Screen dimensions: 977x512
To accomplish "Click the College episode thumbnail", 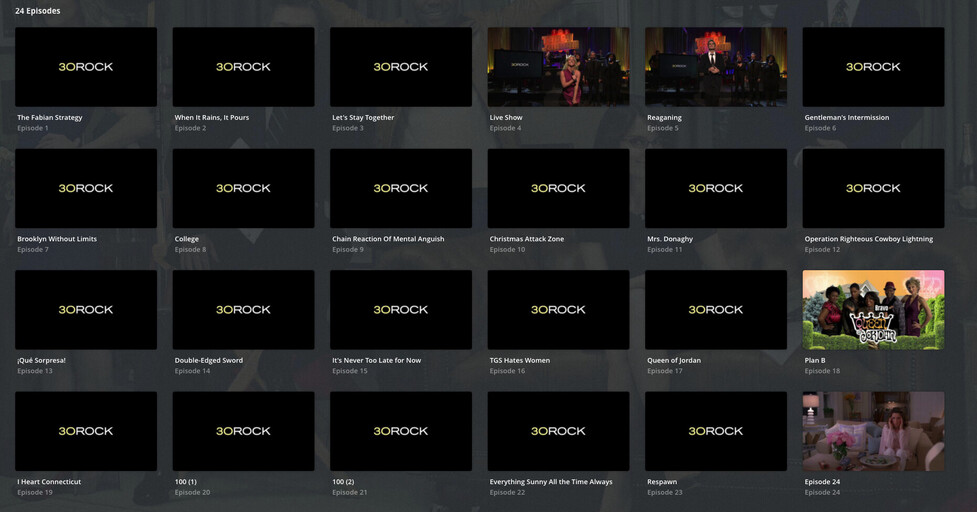I will click(244, 188).
